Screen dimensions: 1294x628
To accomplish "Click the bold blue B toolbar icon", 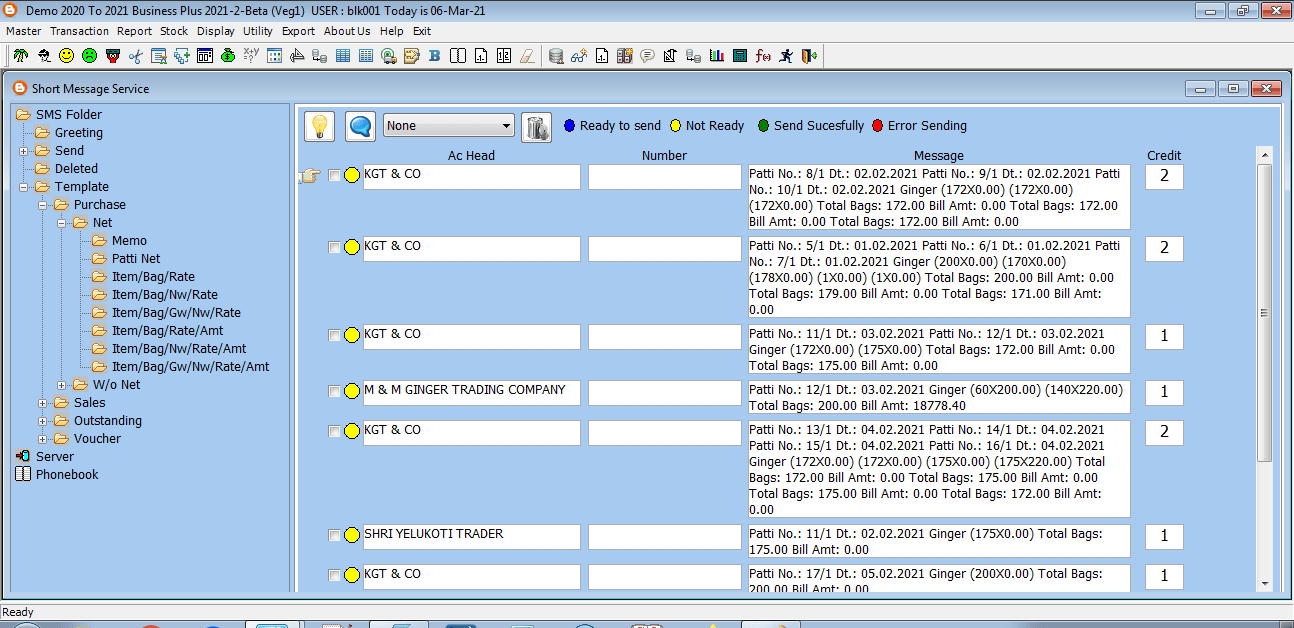I will point(434,56).
